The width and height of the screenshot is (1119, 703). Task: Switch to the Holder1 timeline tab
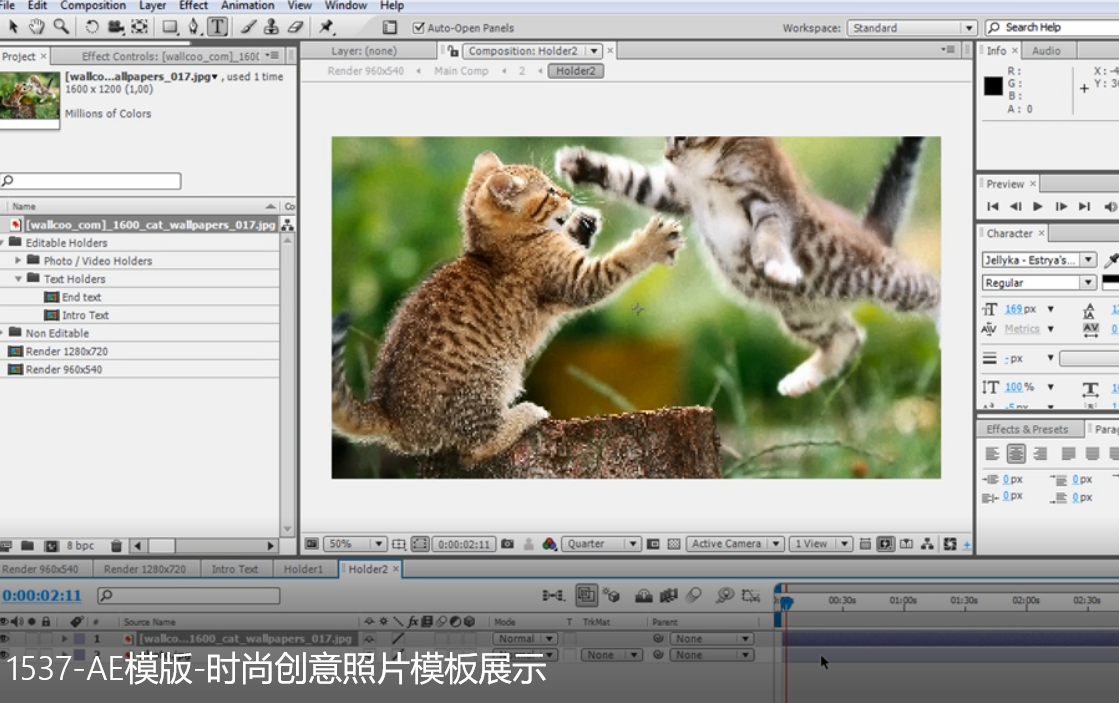point(303,569)
